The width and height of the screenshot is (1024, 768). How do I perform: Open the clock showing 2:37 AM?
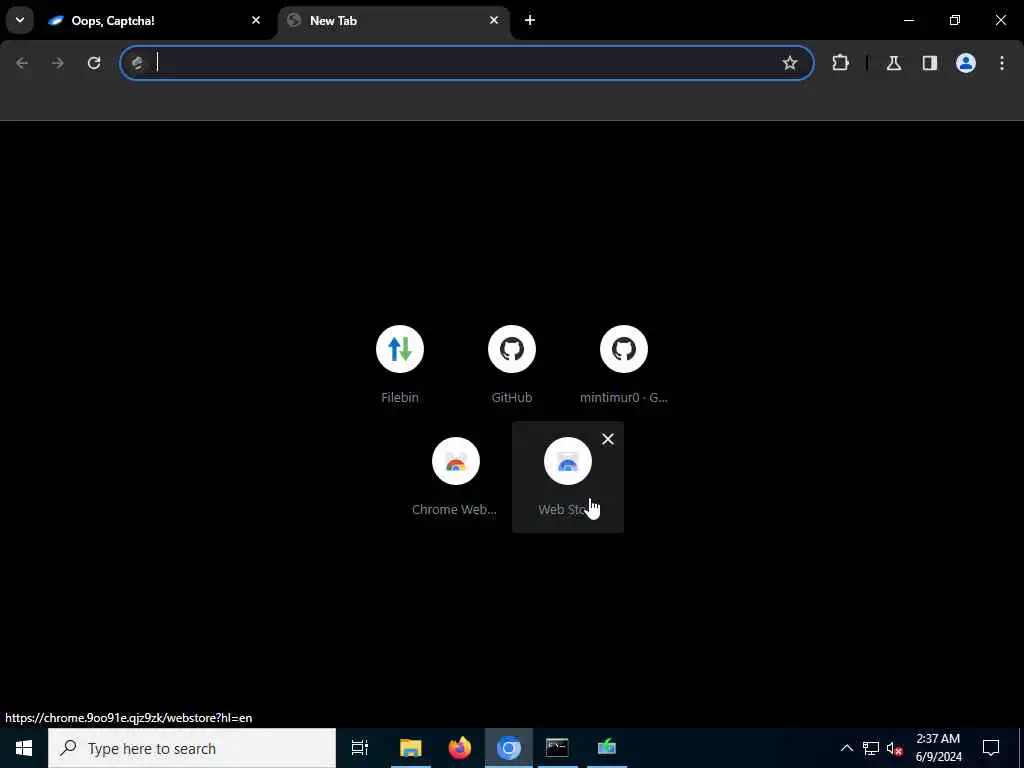tap(938, 748)
